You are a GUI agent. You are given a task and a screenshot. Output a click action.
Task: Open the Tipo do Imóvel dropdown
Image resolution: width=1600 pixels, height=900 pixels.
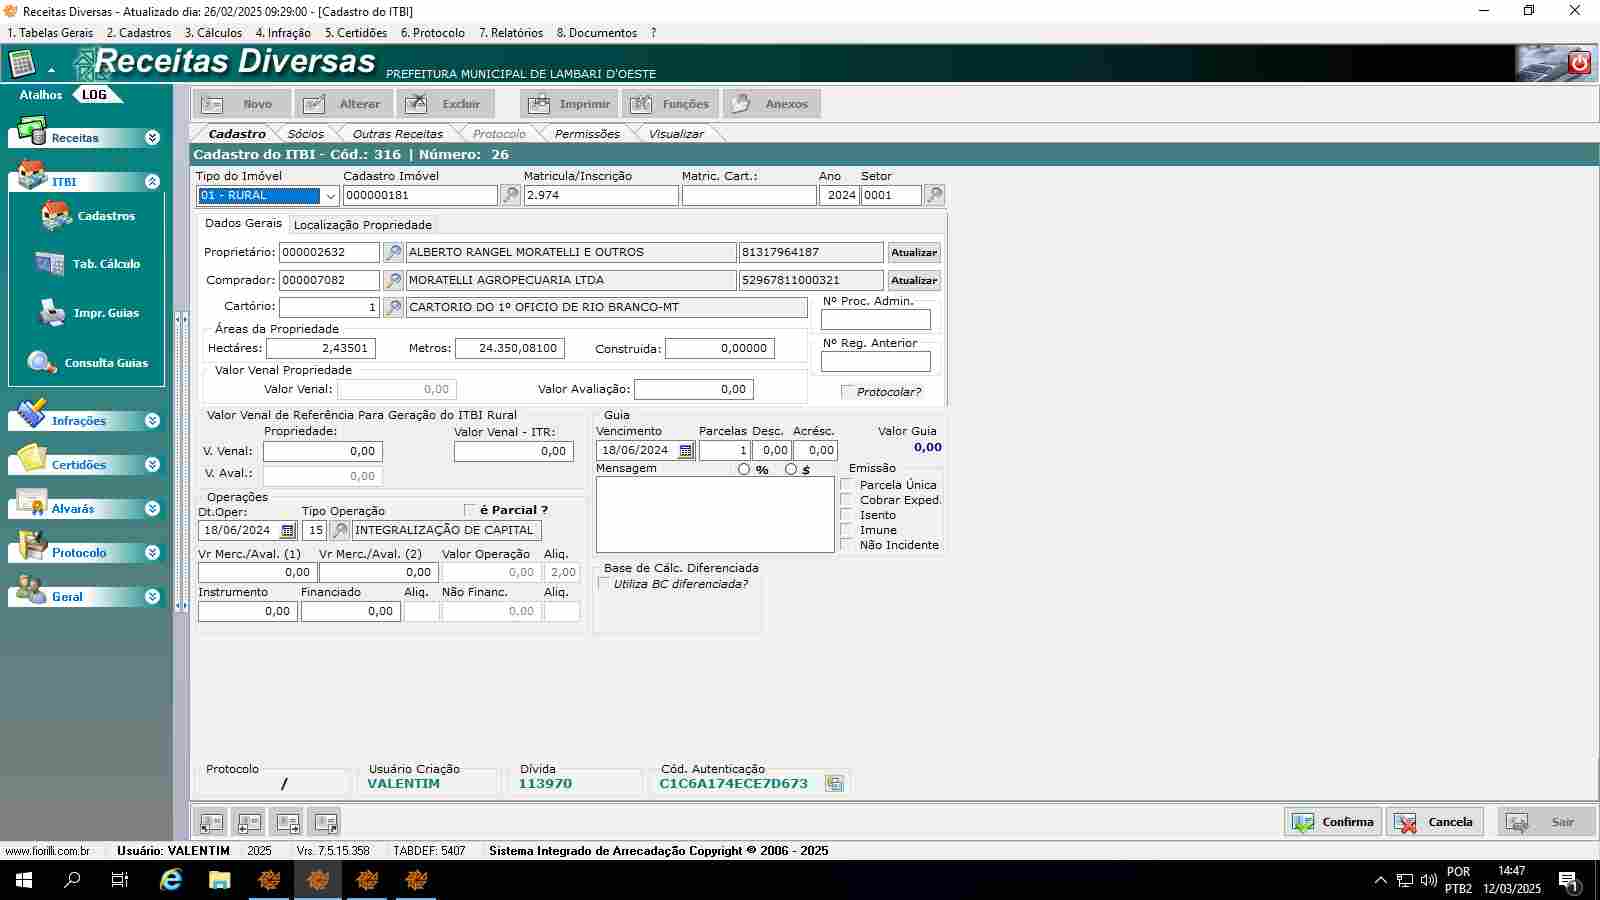(330, 196)
